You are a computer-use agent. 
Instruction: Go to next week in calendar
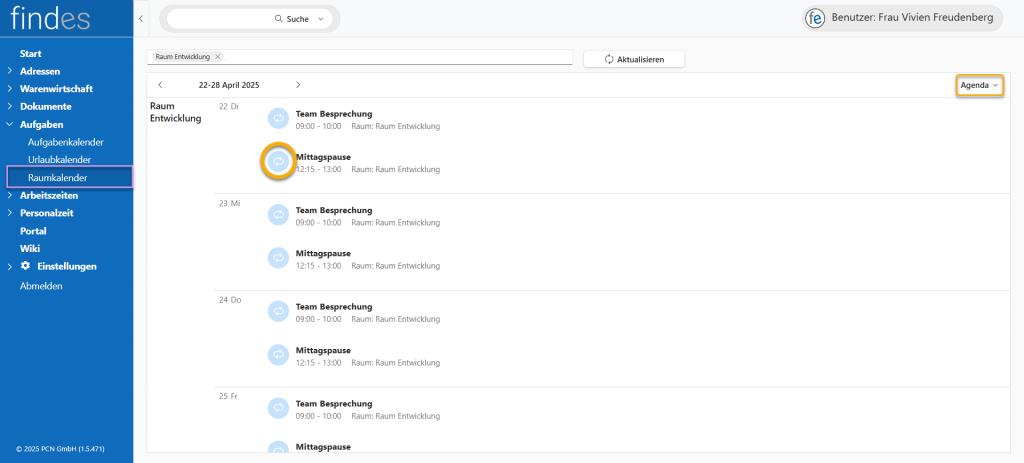pyautogui.click(x=298, y=85)
